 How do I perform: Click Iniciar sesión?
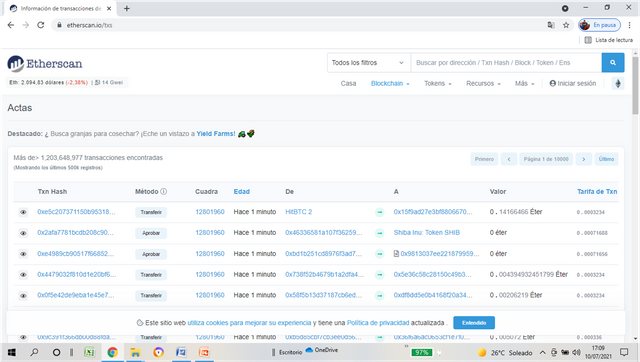pyautogui.click(x=573, y=83)
